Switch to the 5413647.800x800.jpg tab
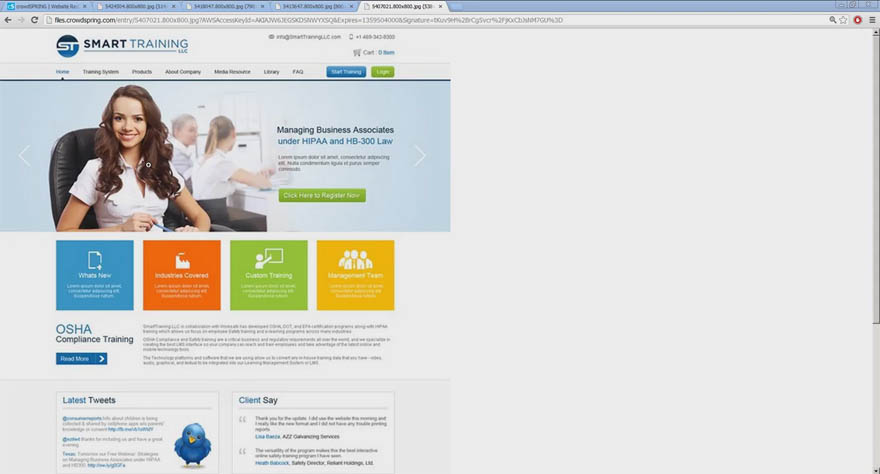 click(x=313, y=6)
